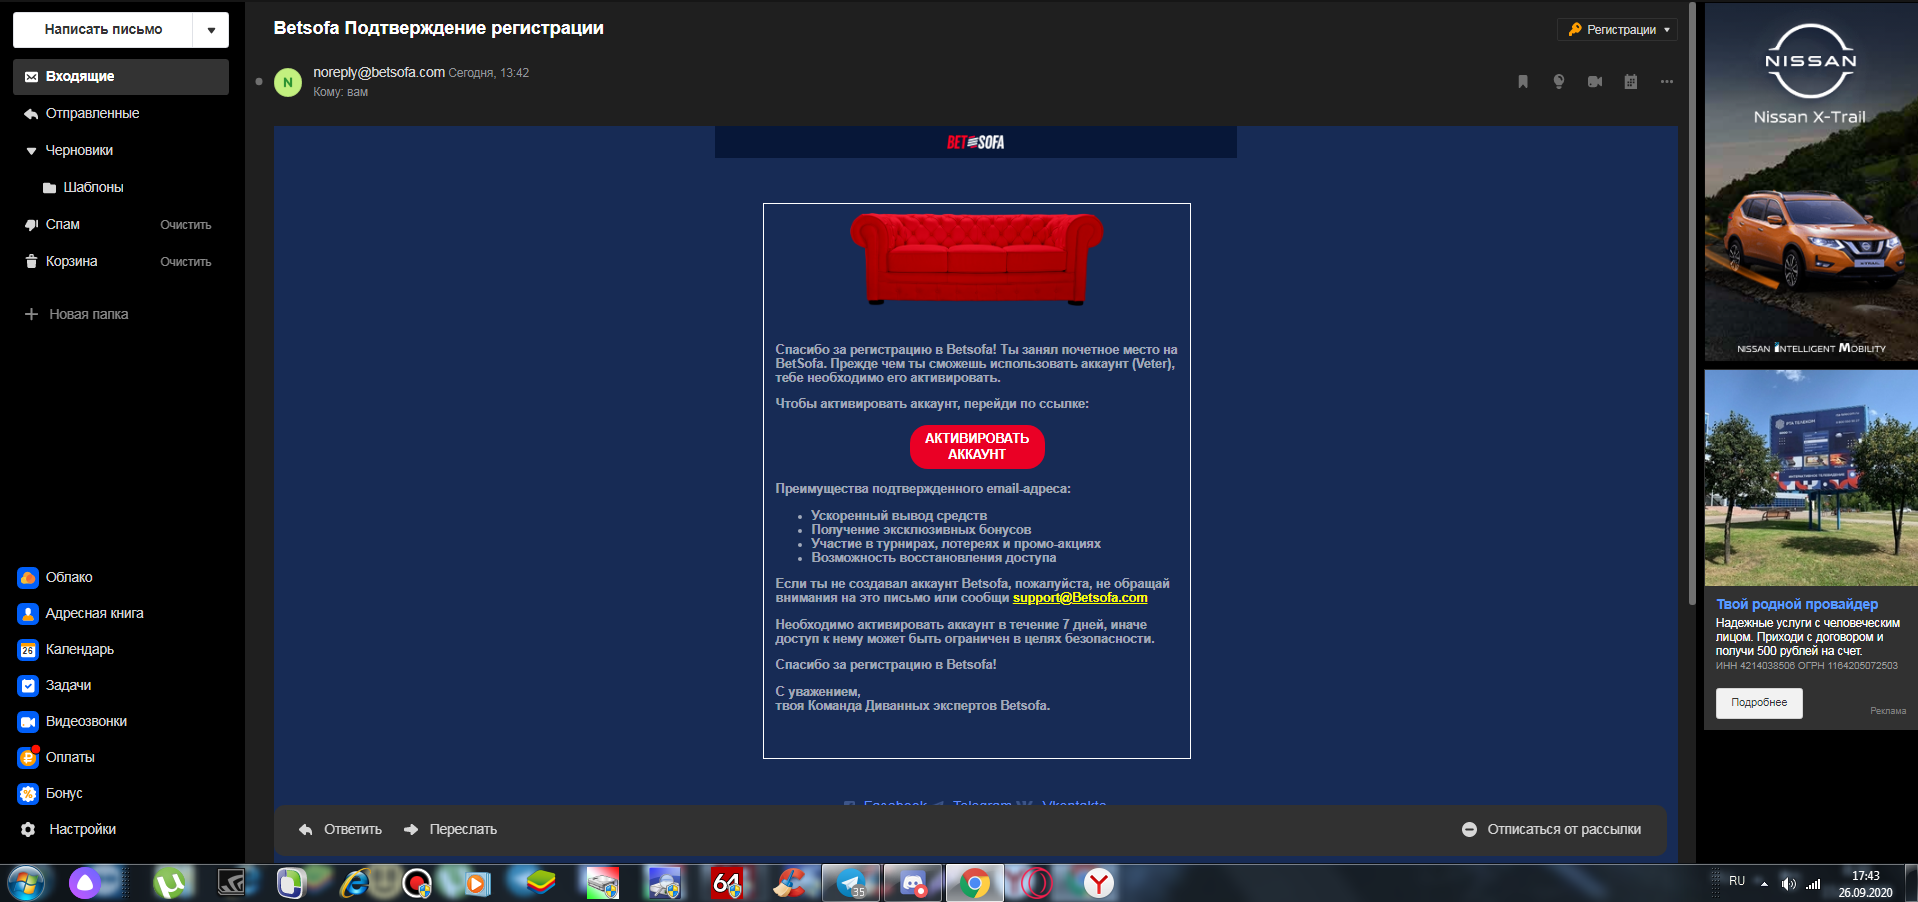Open CCleaner from the taskbar
The width and height of the screenshot is (1918, 902).
point(790,883)
